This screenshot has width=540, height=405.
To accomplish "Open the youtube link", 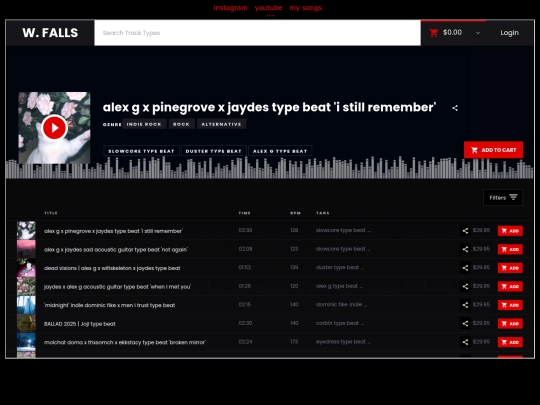I will (268, 8).
